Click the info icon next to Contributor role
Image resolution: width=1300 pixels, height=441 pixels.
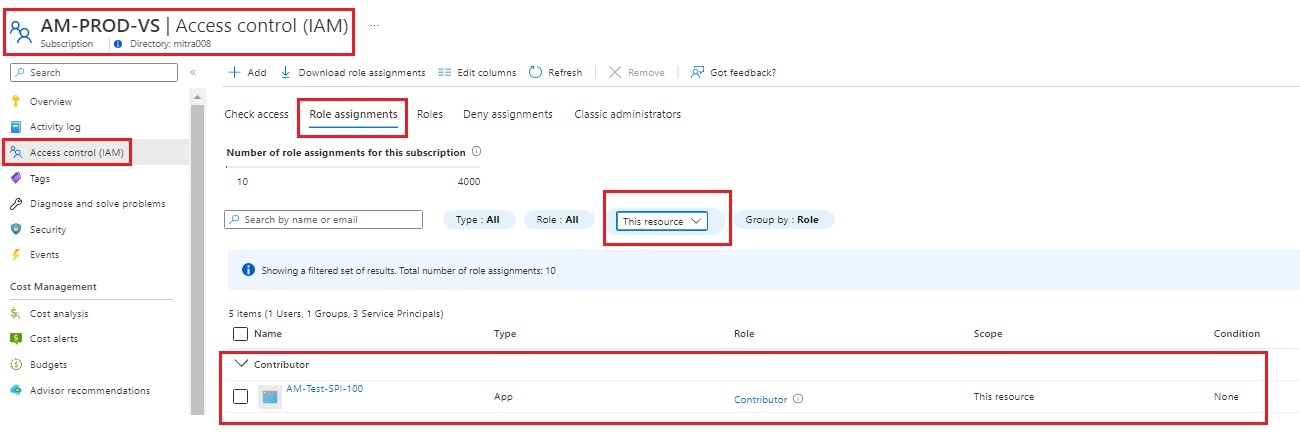click(x=798, y=399)
